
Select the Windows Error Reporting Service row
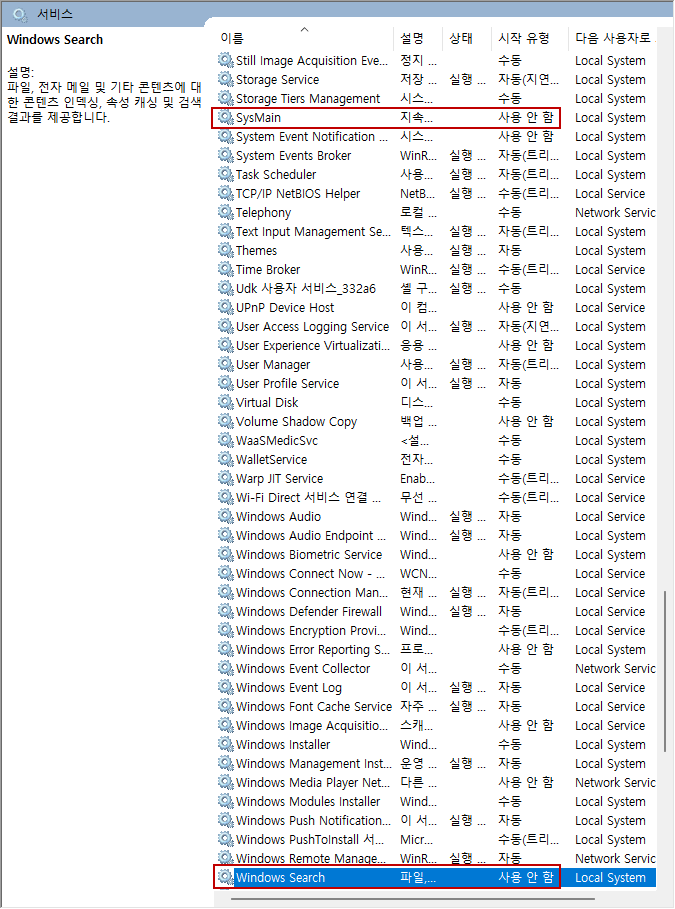(x=437, y=649)
